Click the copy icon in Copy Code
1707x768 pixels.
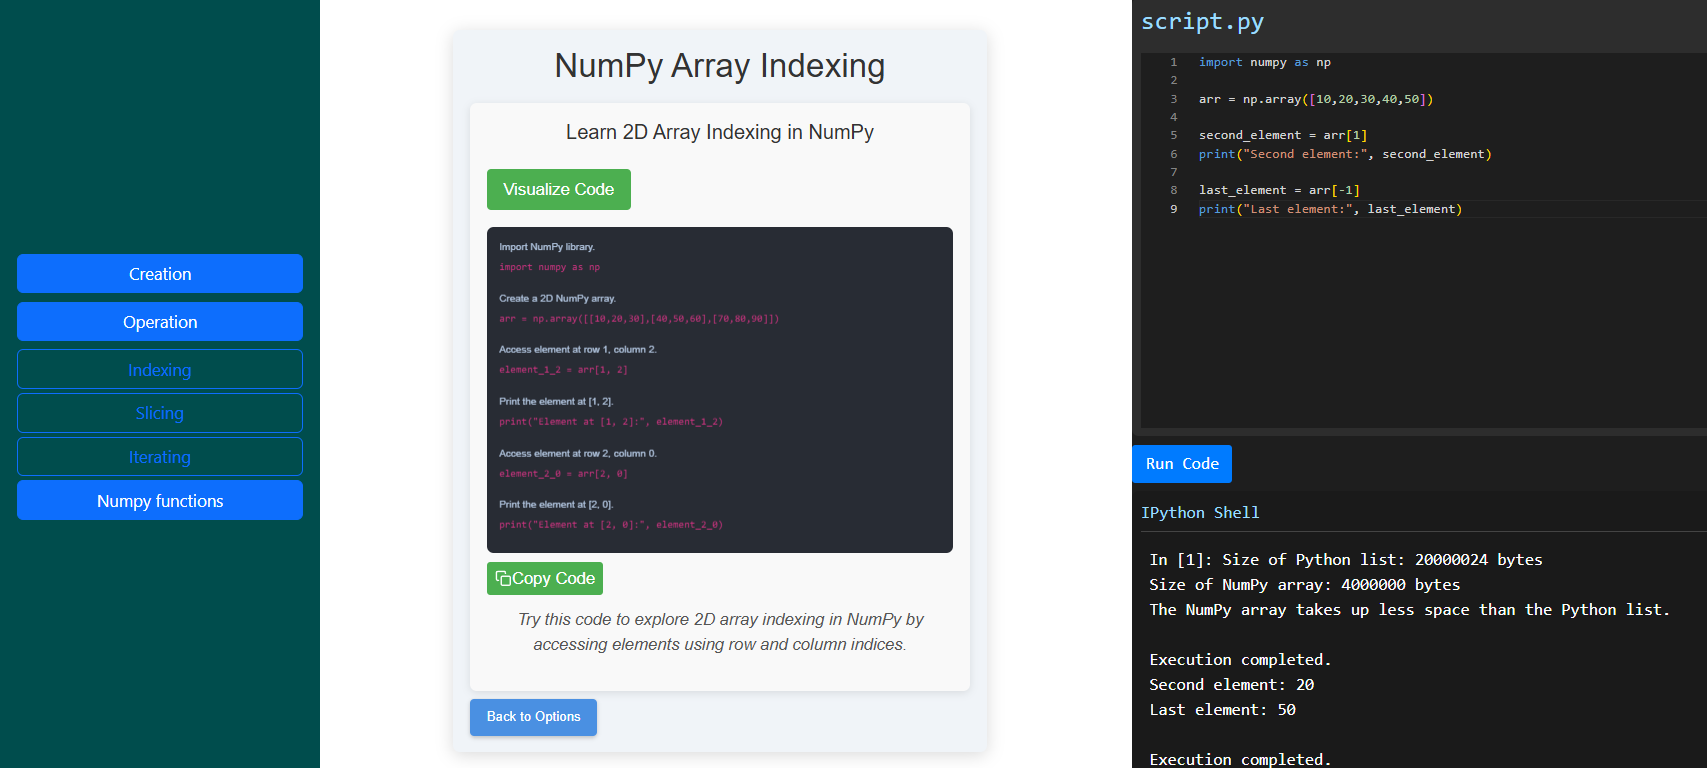503,579
